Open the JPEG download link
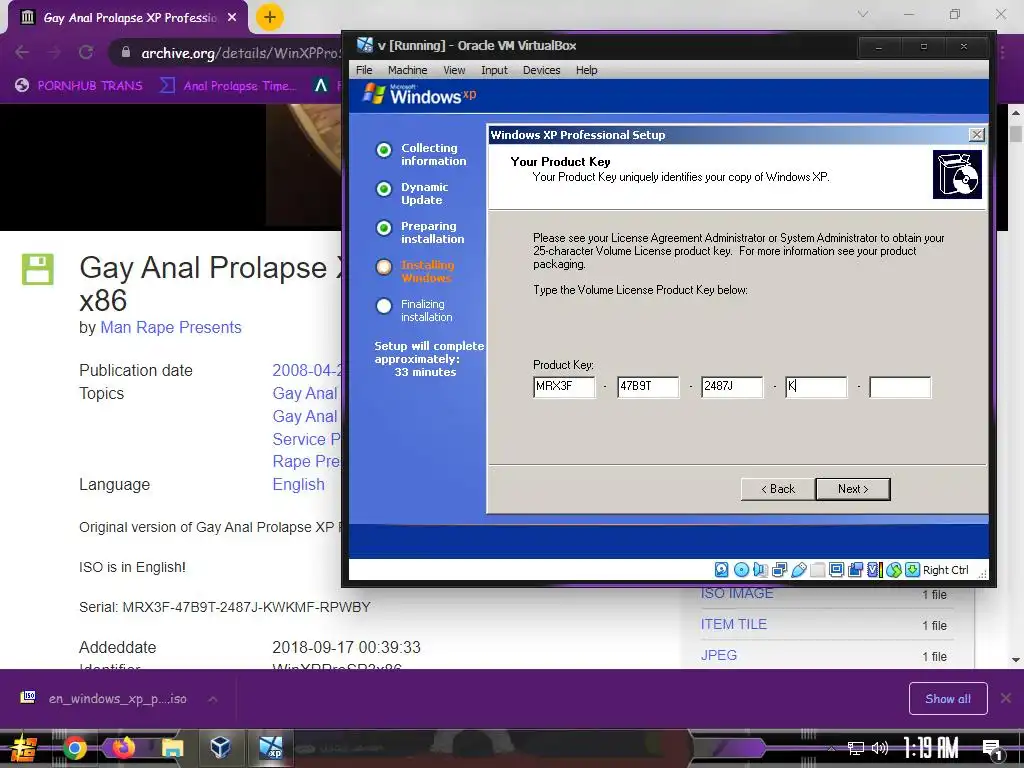This screenshot has width=1024, height=768. 718,655
